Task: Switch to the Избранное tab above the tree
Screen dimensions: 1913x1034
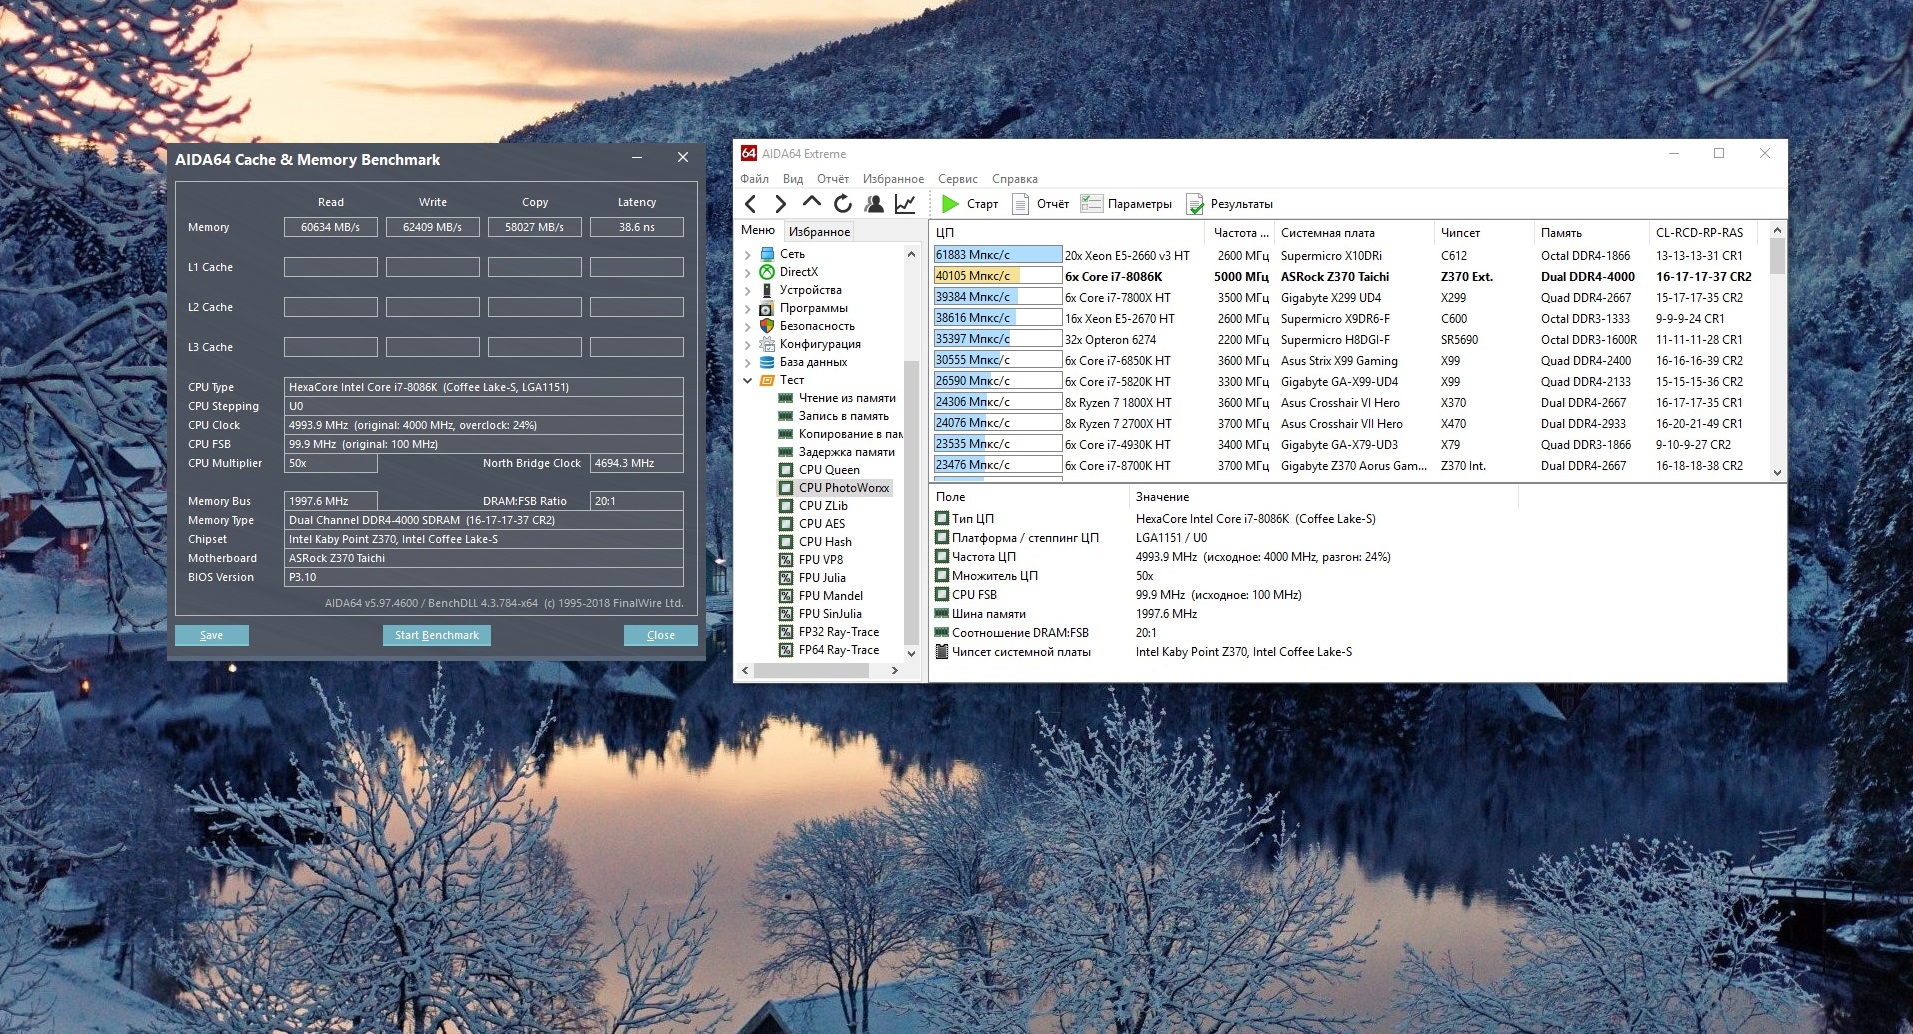Action: pyautogui.click(x=819, y=232)
